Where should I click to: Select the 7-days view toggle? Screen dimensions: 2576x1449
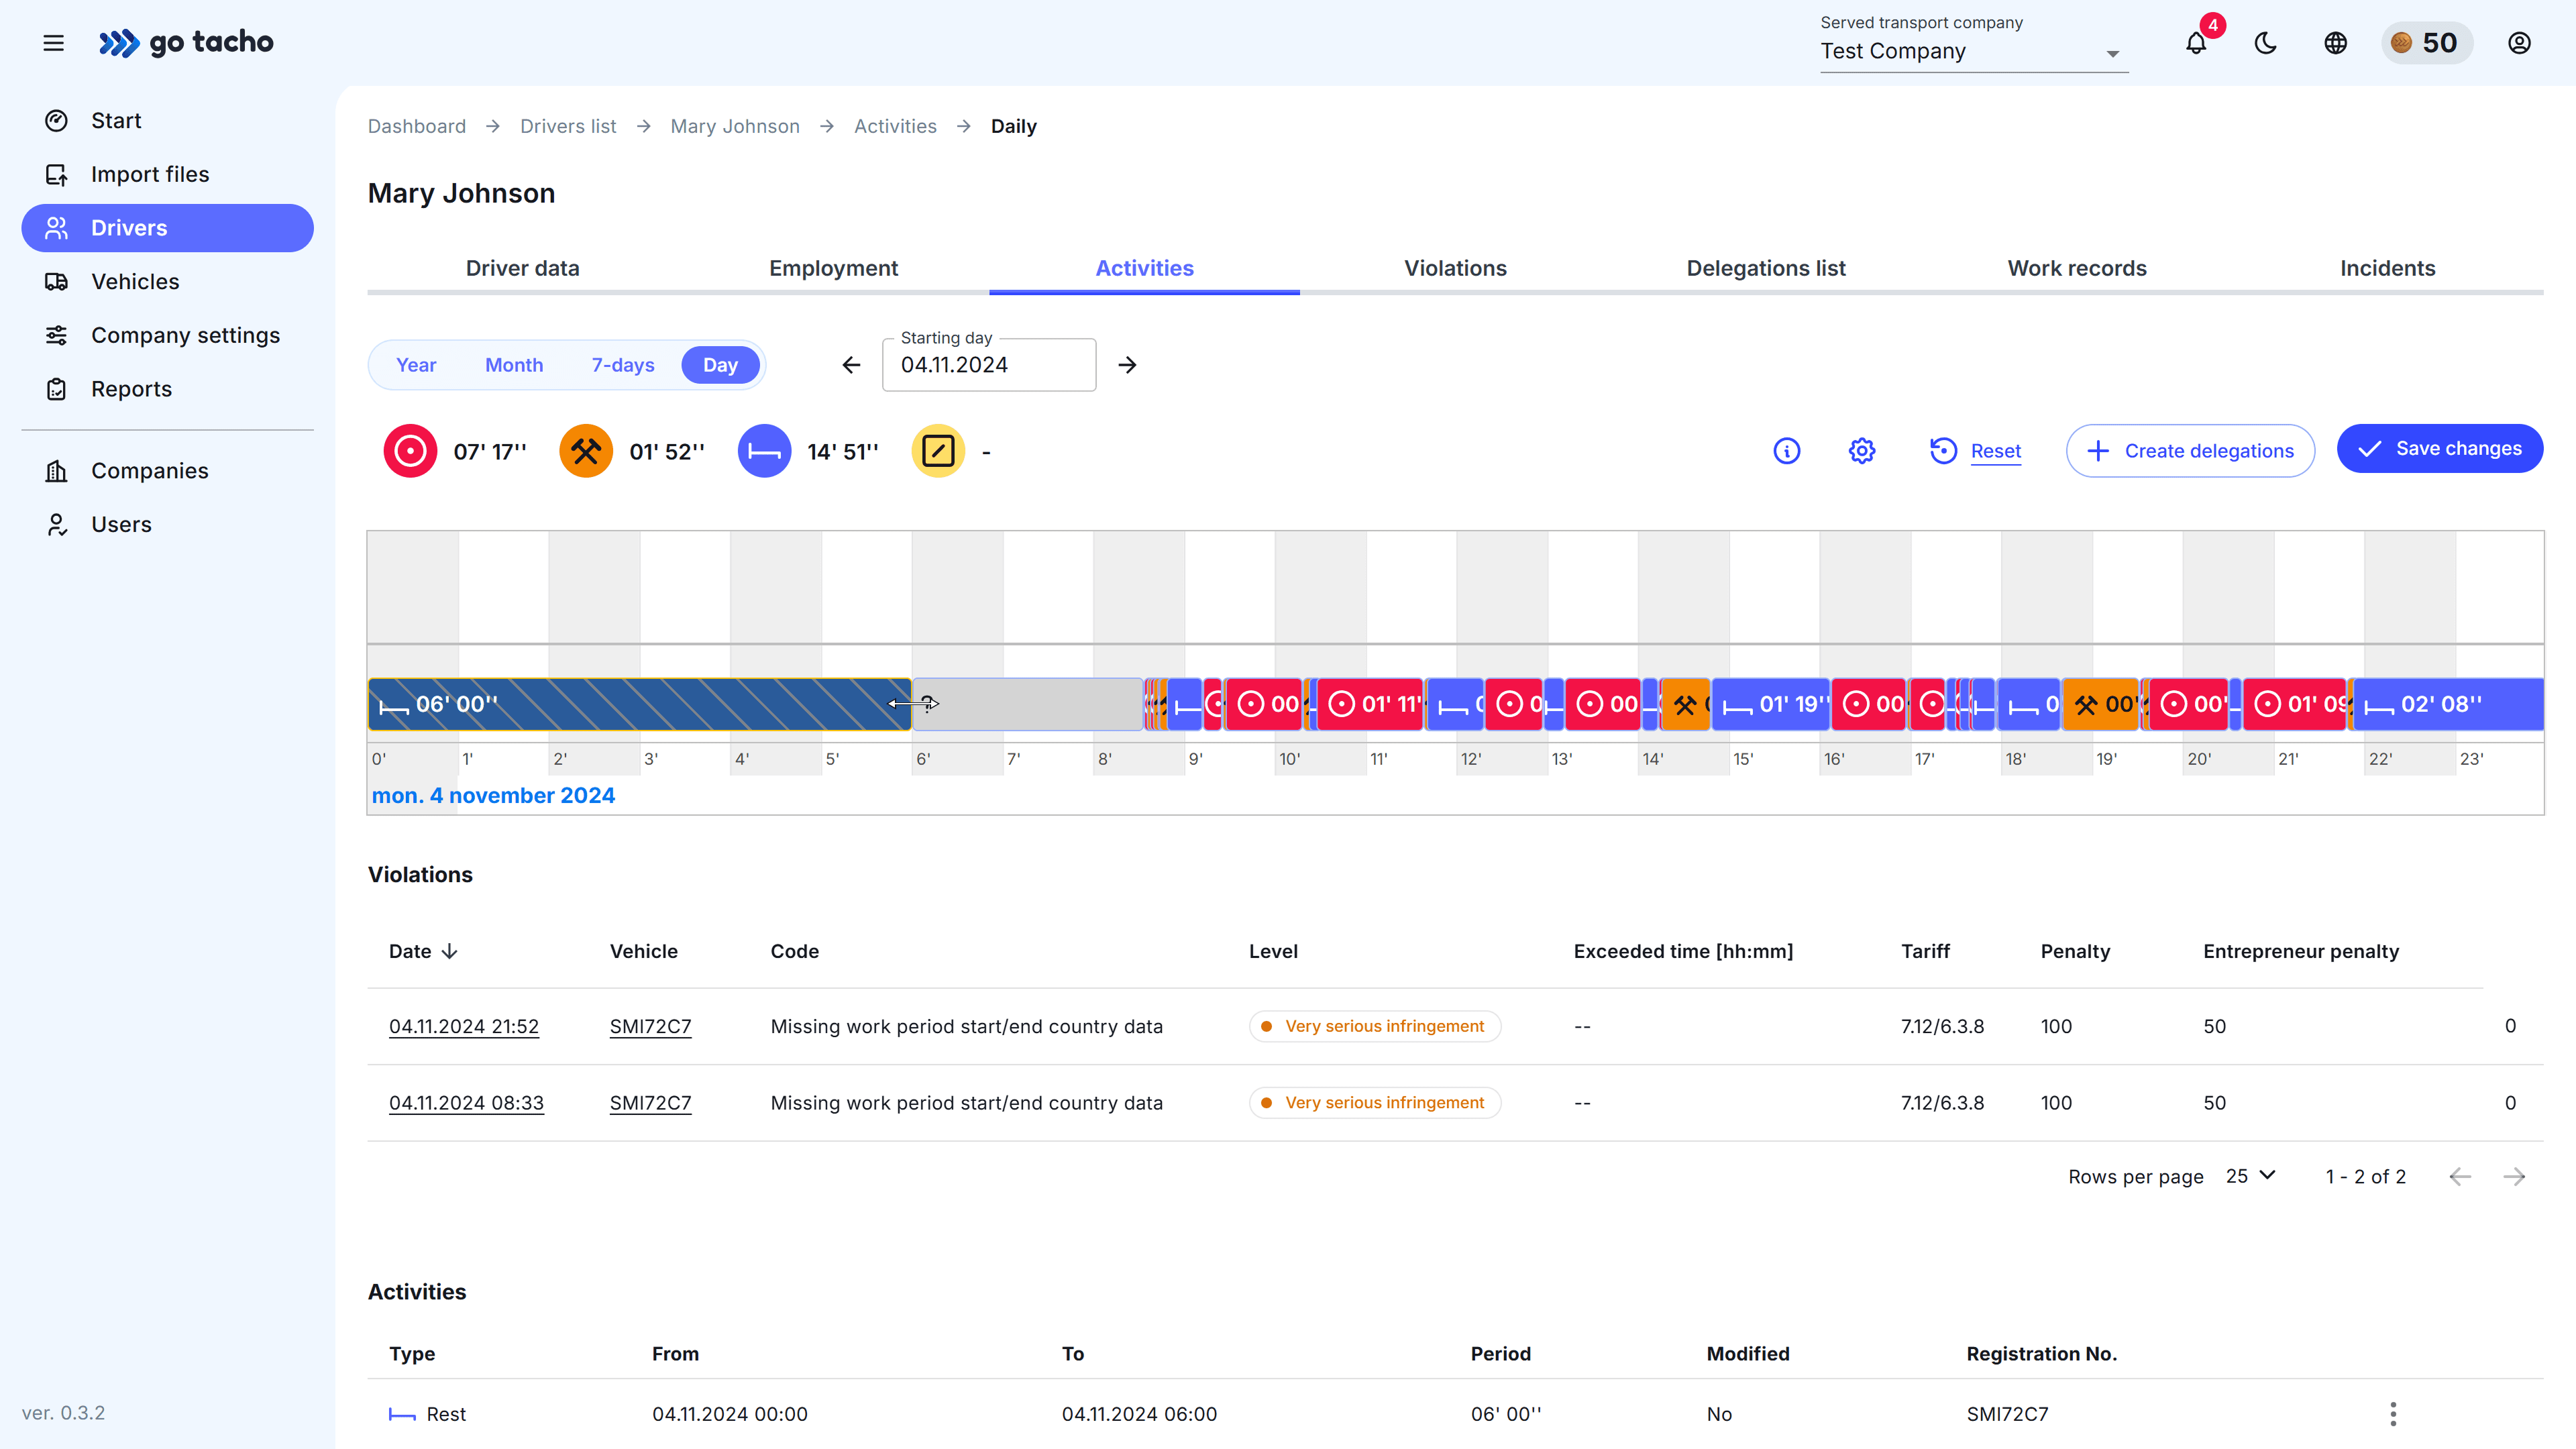[x=622, y=365]
